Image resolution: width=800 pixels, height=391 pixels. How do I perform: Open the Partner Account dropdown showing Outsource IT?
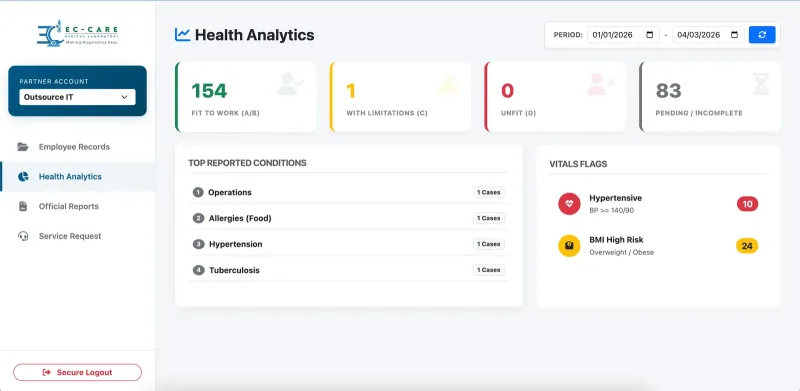click(x=78, y=97)
